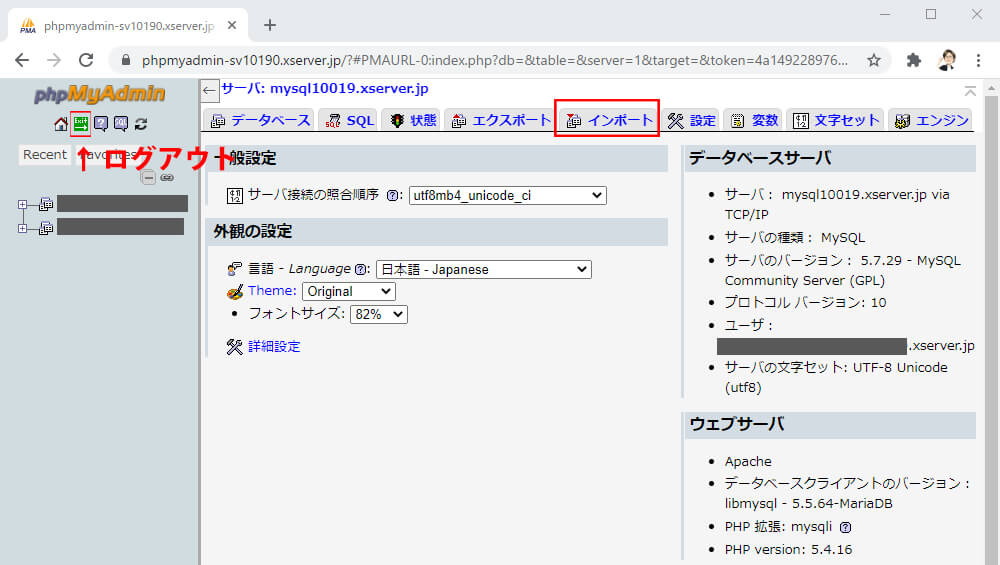This screenshot has height=565, width=1000.
Task: Click the 'PHP version: 5.4.16' text
Action: tap(788, 549)
